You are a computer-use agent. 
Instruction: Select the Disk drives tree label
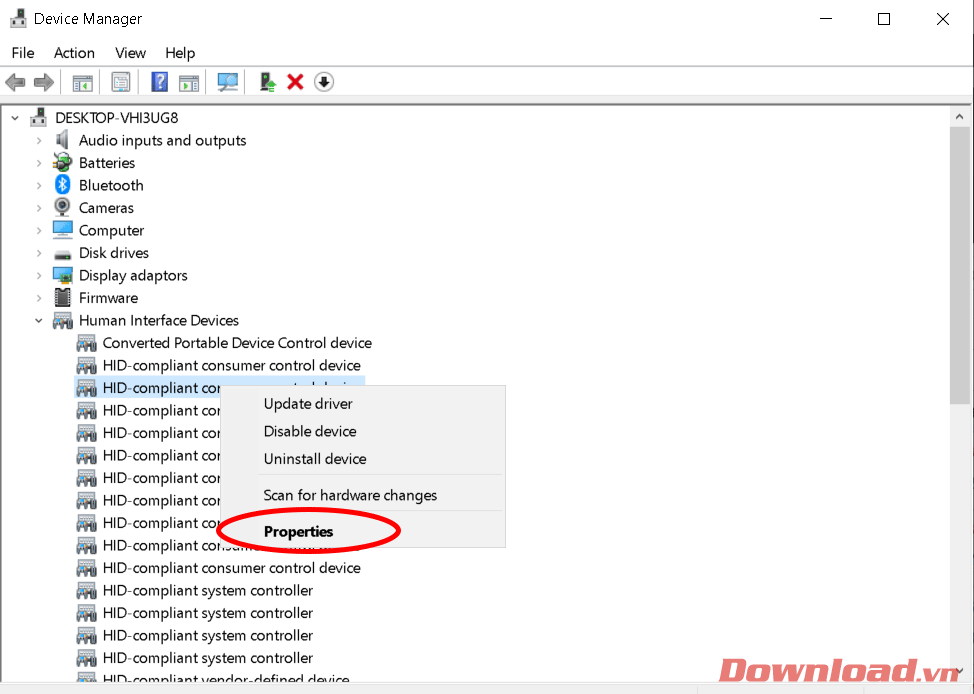(x=114, y=253)
